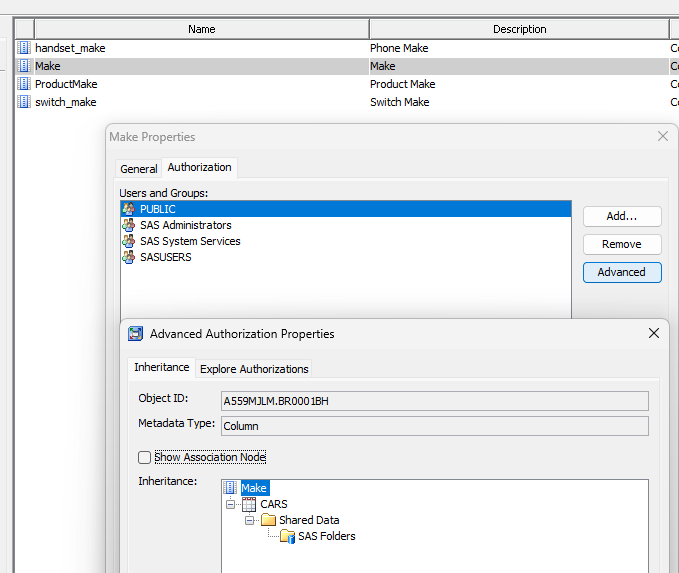679x573 pixels.
Task: Select the PUBLIC group icon
Action: pos(128,209)
